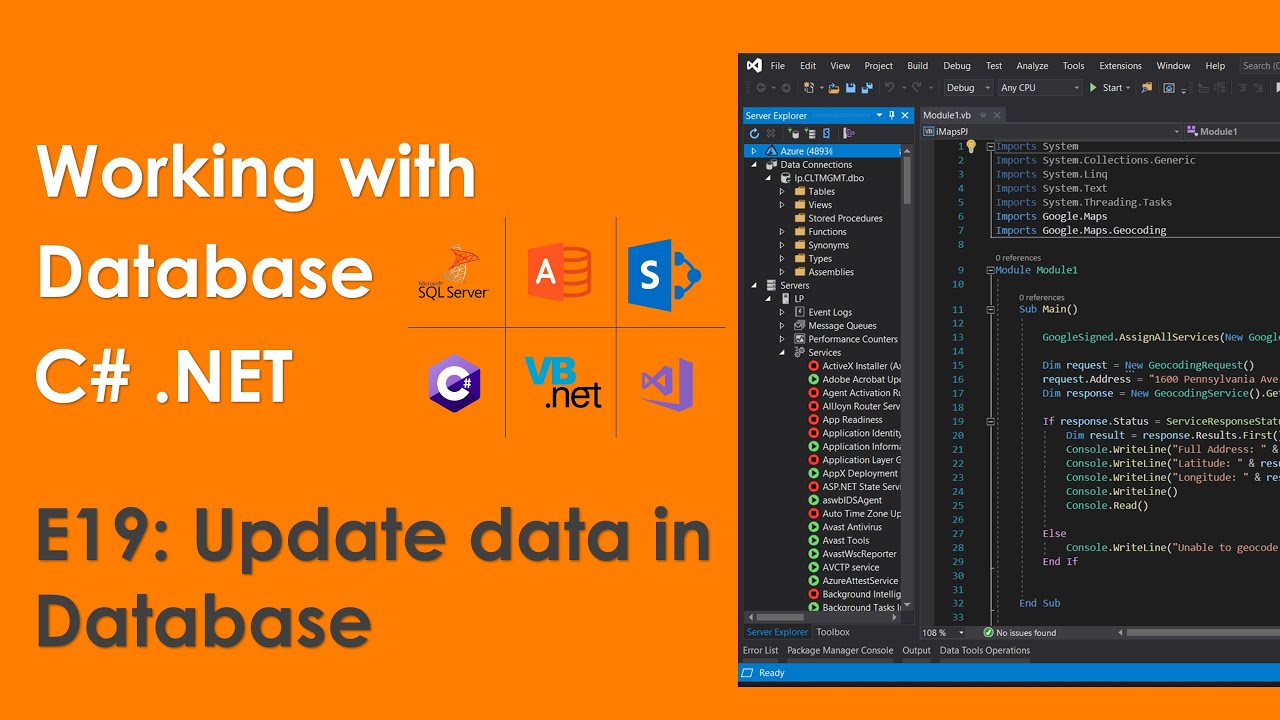Click the Navigate Backward arrow icon

pyautogui.click(x=762, y=88)
